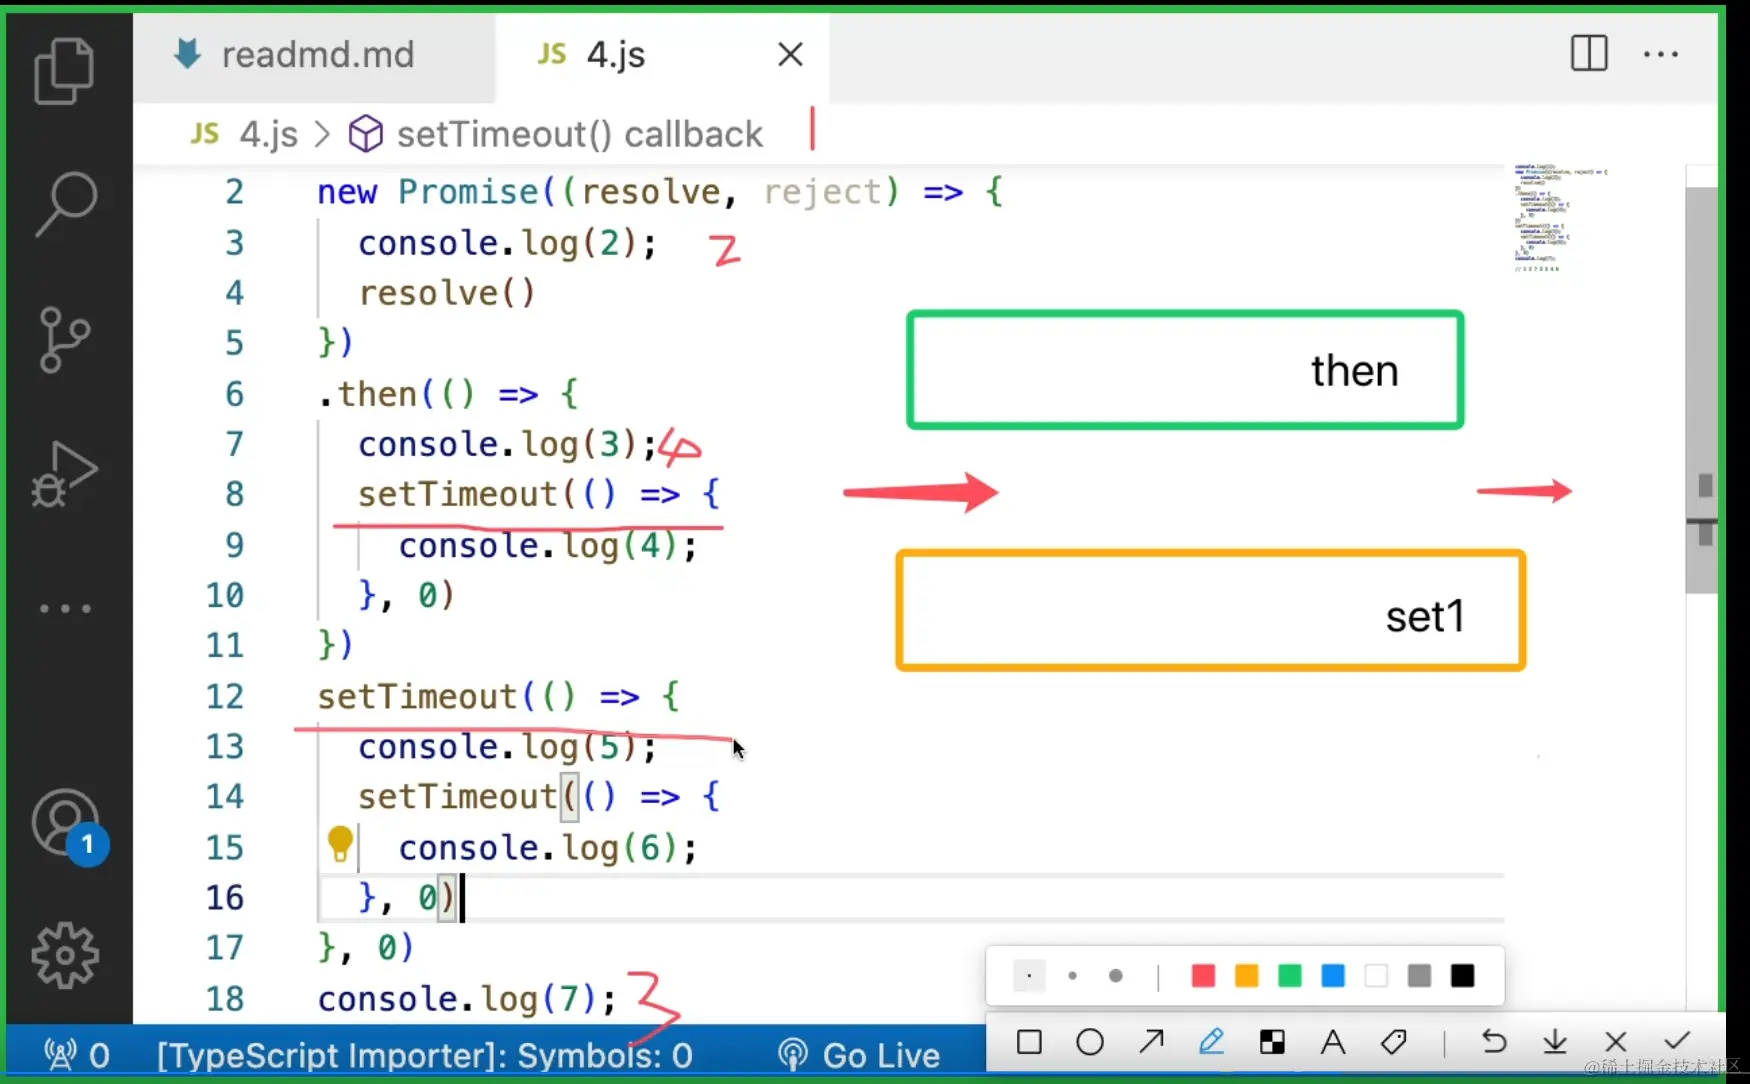
Task: Click line number 6 in the gutter
Action: (x=234, y=393)
